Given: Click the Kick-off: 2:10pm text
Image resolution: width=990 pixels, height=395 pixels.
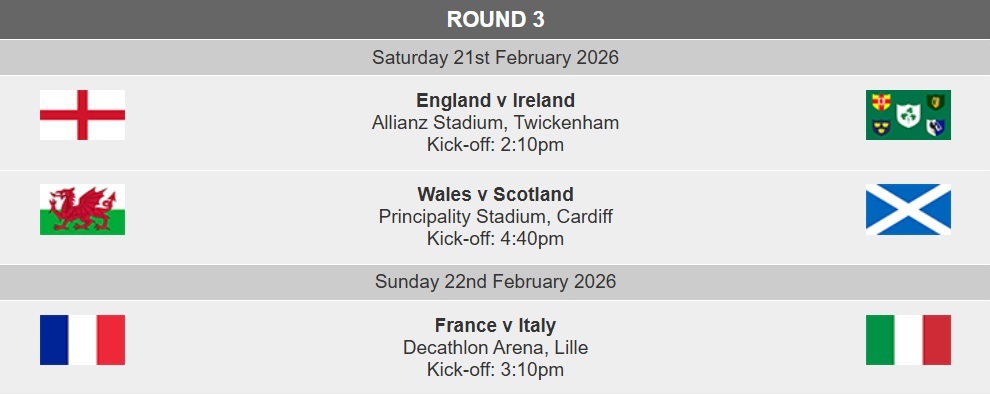Looking at the screenshot, I should pyautogui.click(x=495, y=144).
